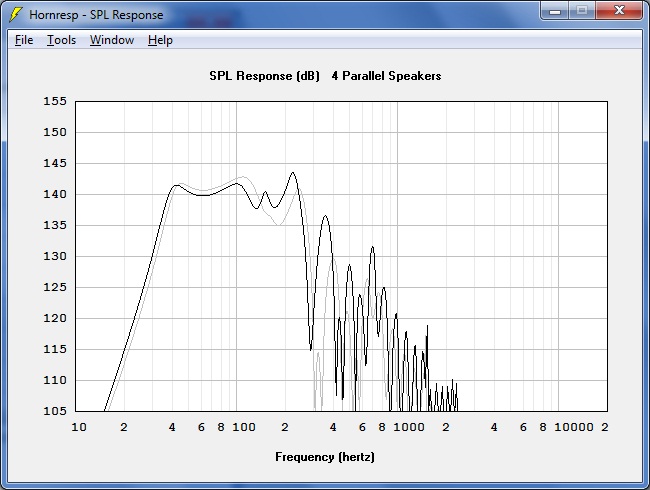Image resolution: width=650 pixels, height=490 pixels.
Task: Close the SPL Response window
Action: [619, 10]
